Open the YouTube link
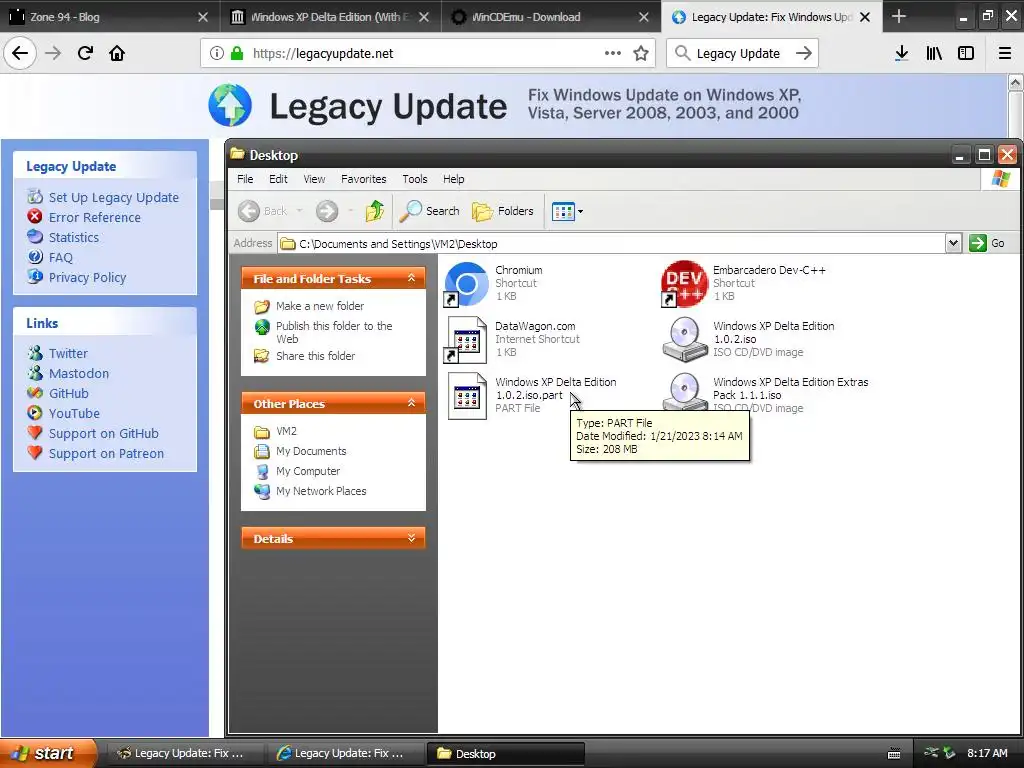This screenshot has width=1024, height=768. pos(74,413)
